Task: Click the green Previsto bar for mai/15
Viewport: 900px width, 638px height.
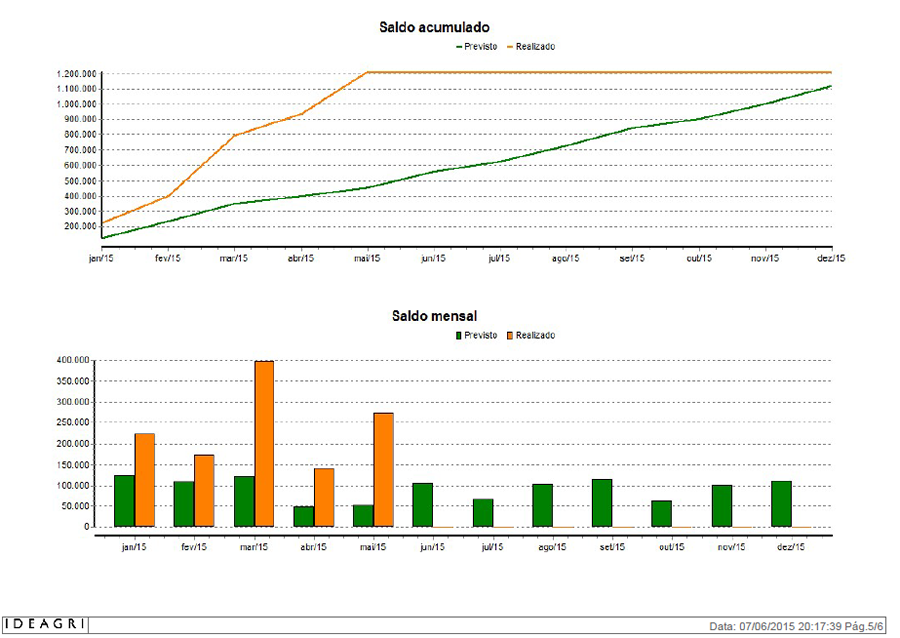Action: [364, 516]
